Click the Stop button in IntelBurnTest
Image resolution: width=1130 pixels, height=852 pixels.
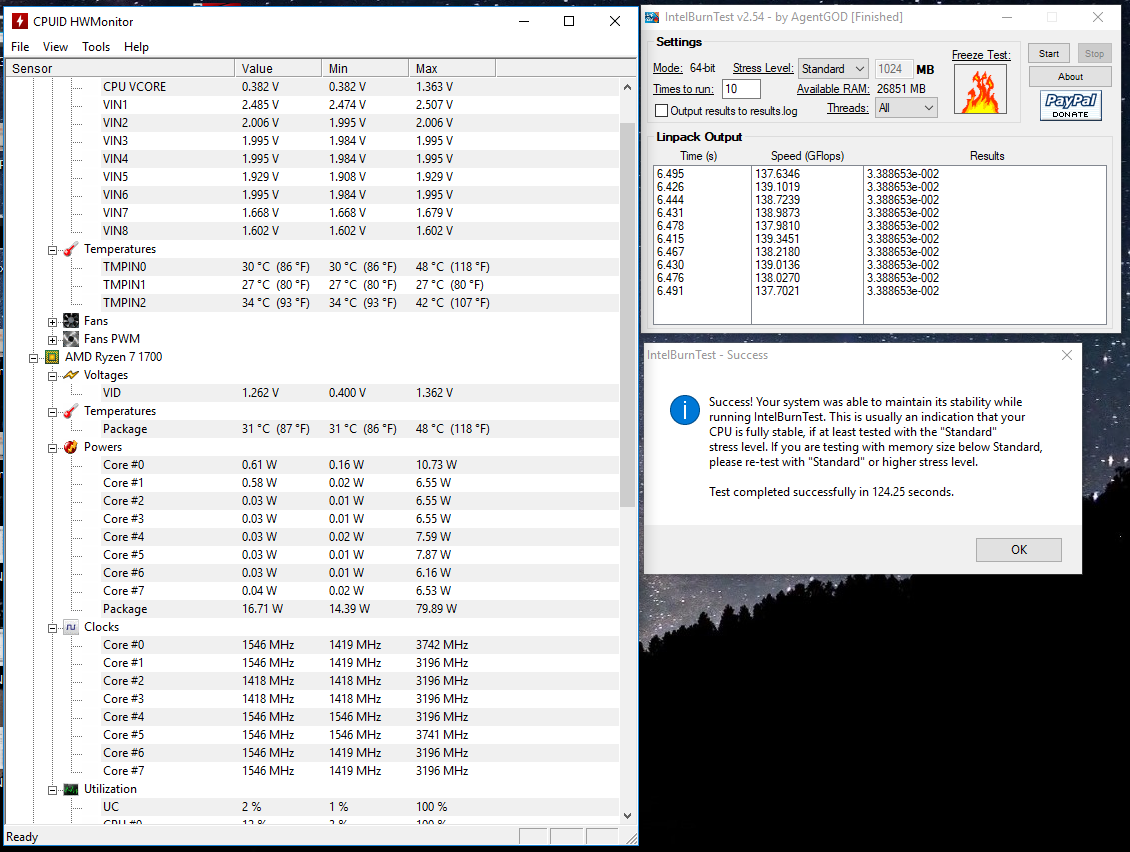pyautogui.click(x=1094, y=54)
